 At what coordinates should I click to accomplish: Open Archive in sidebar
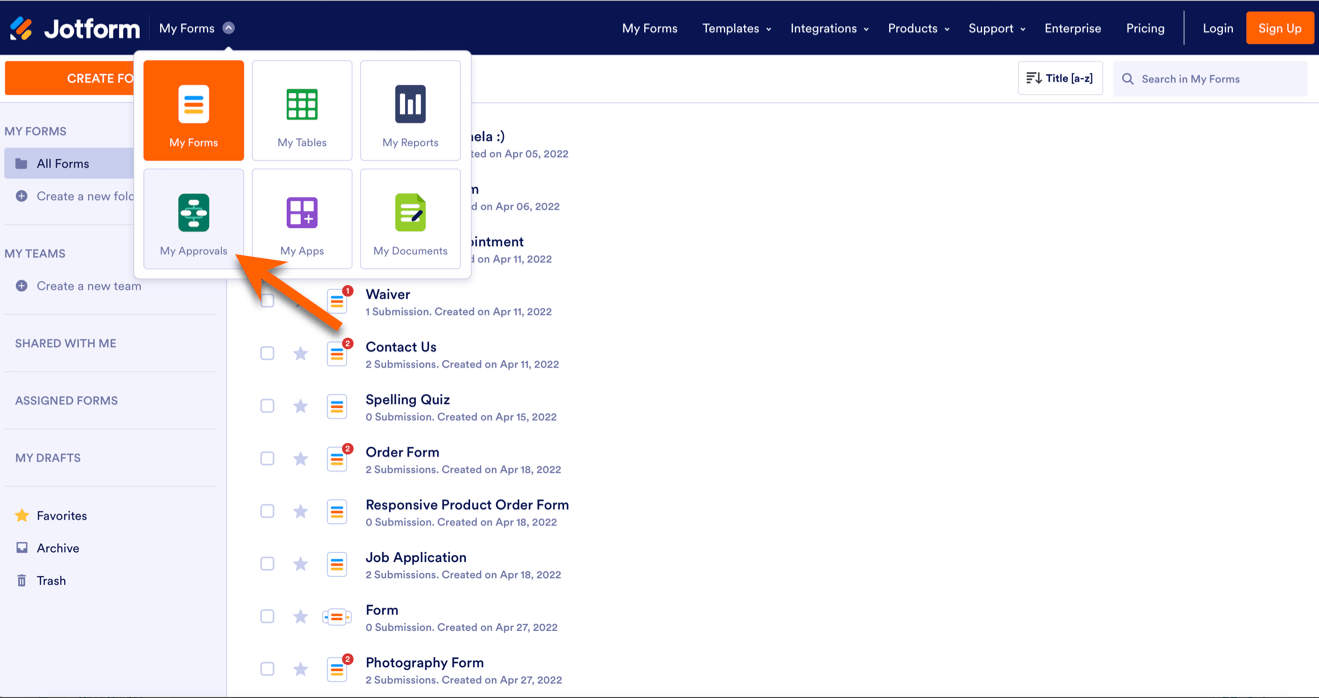pyautogui.click(x=58, y=548)
